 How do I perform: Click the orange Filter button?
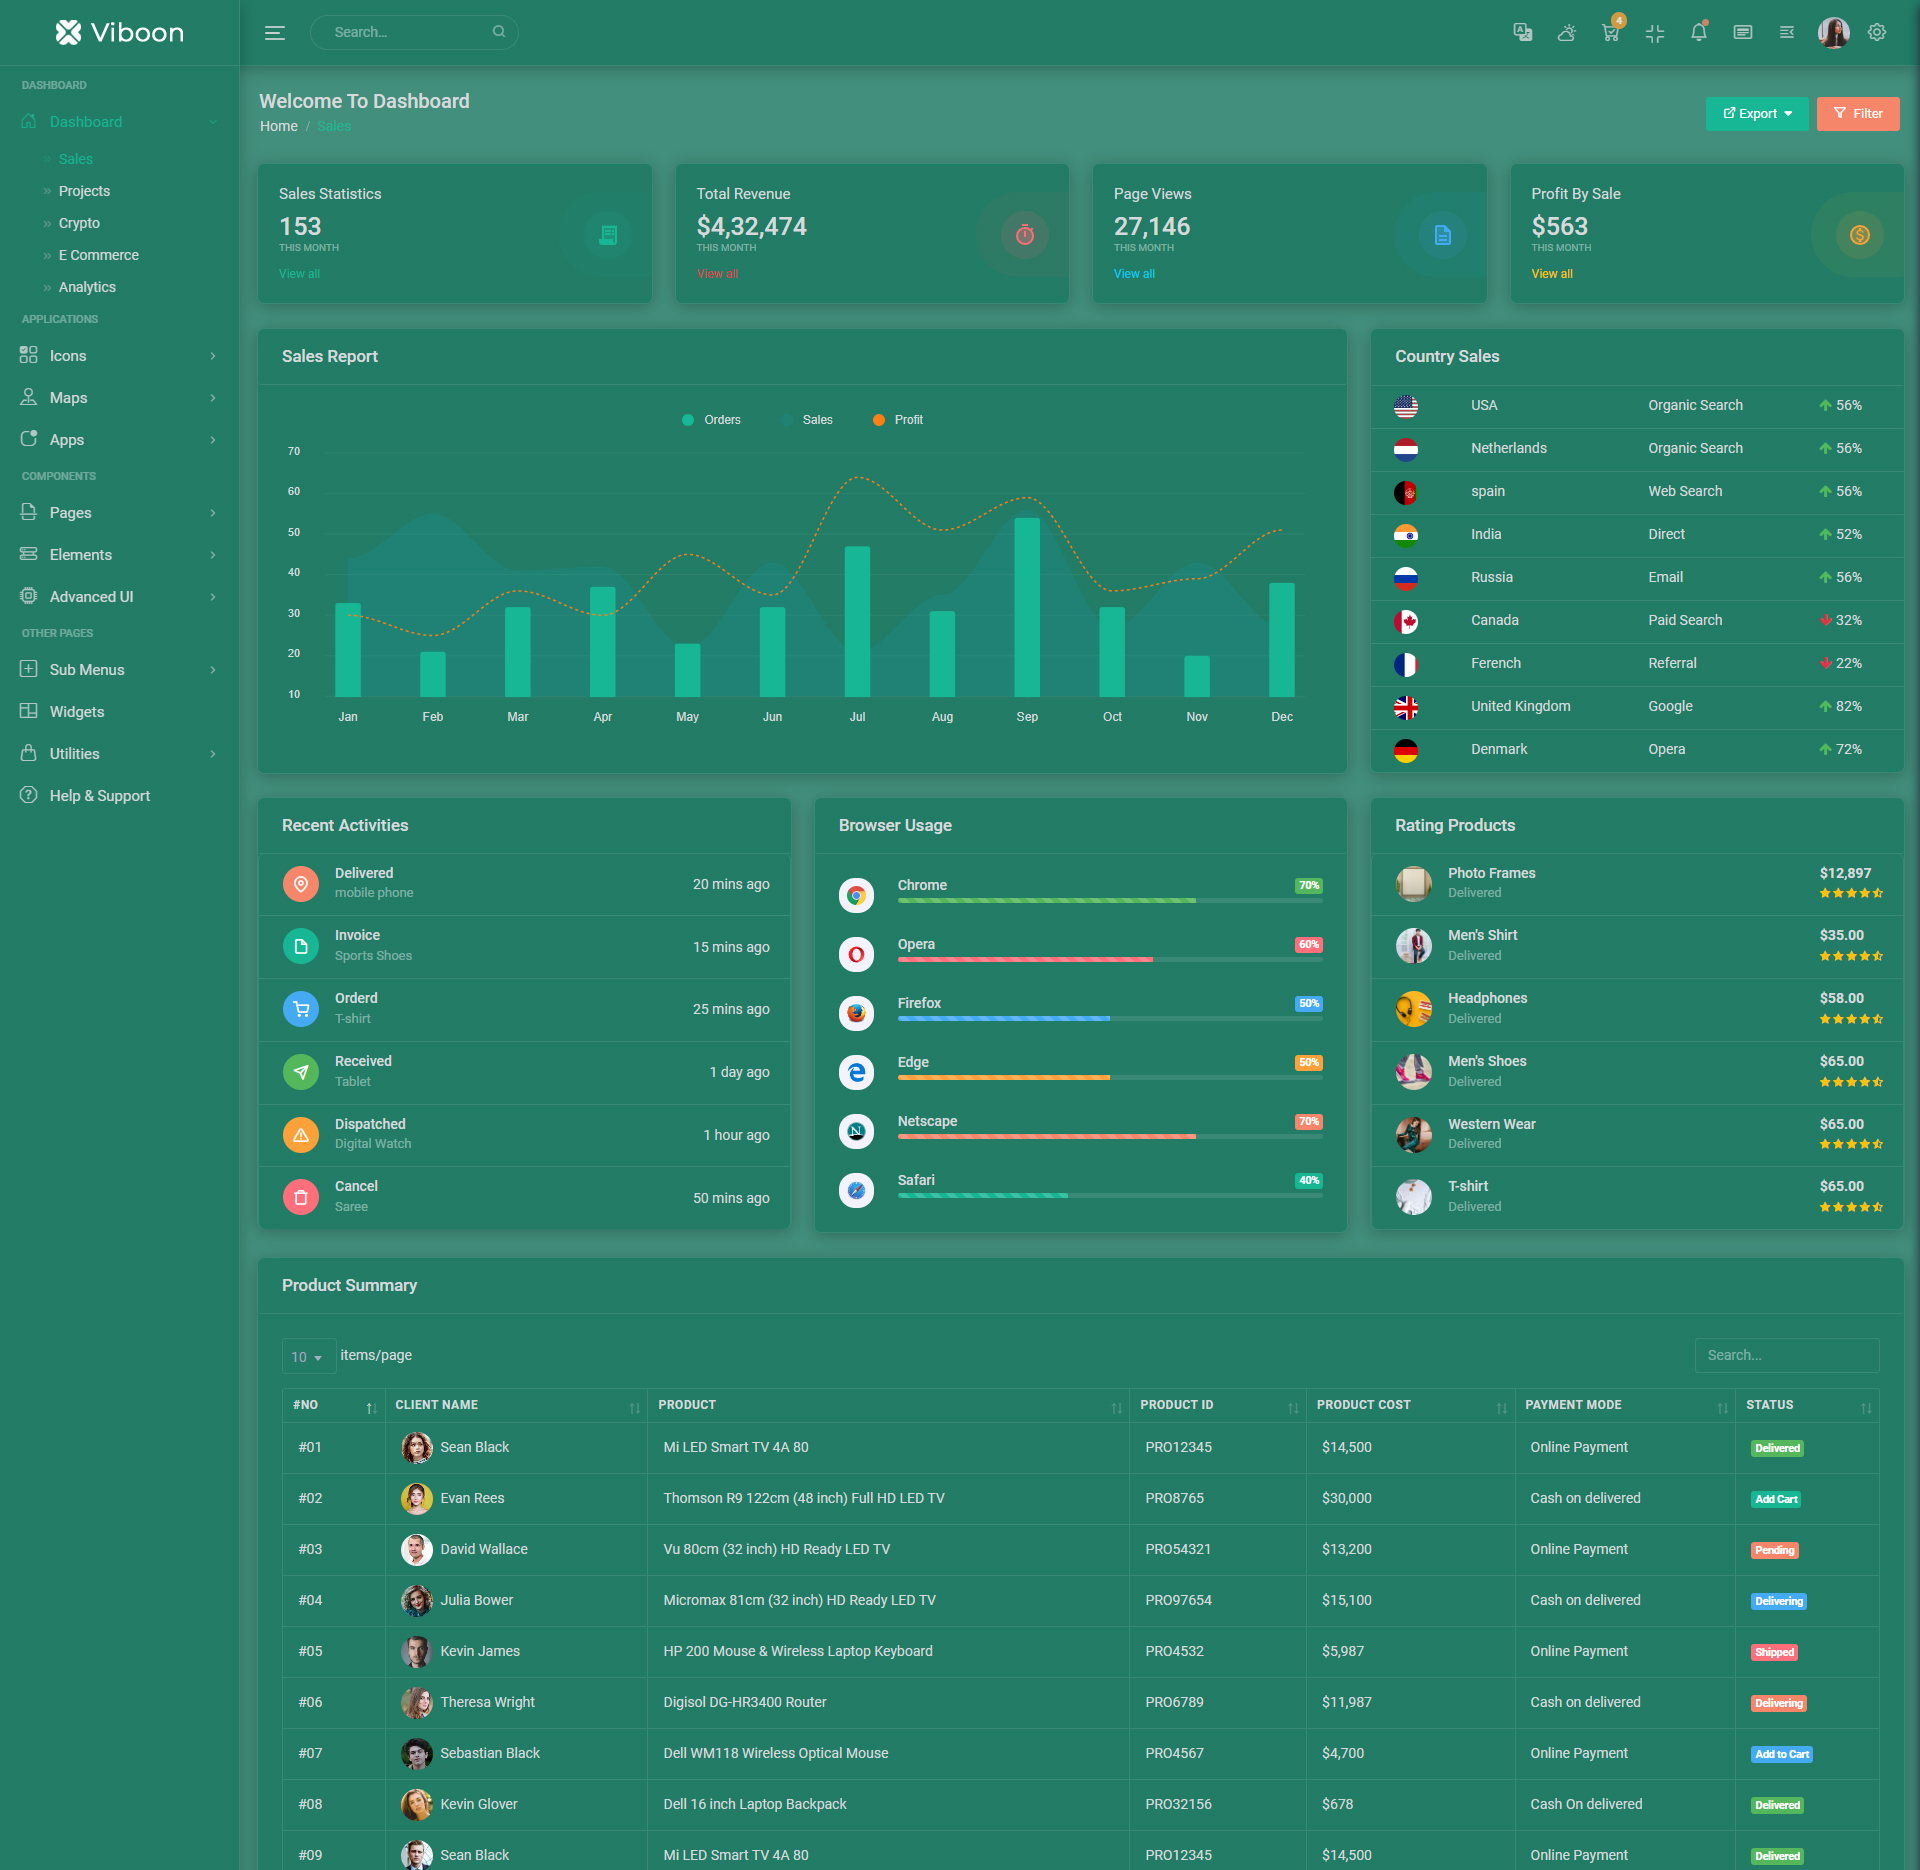1857,114
